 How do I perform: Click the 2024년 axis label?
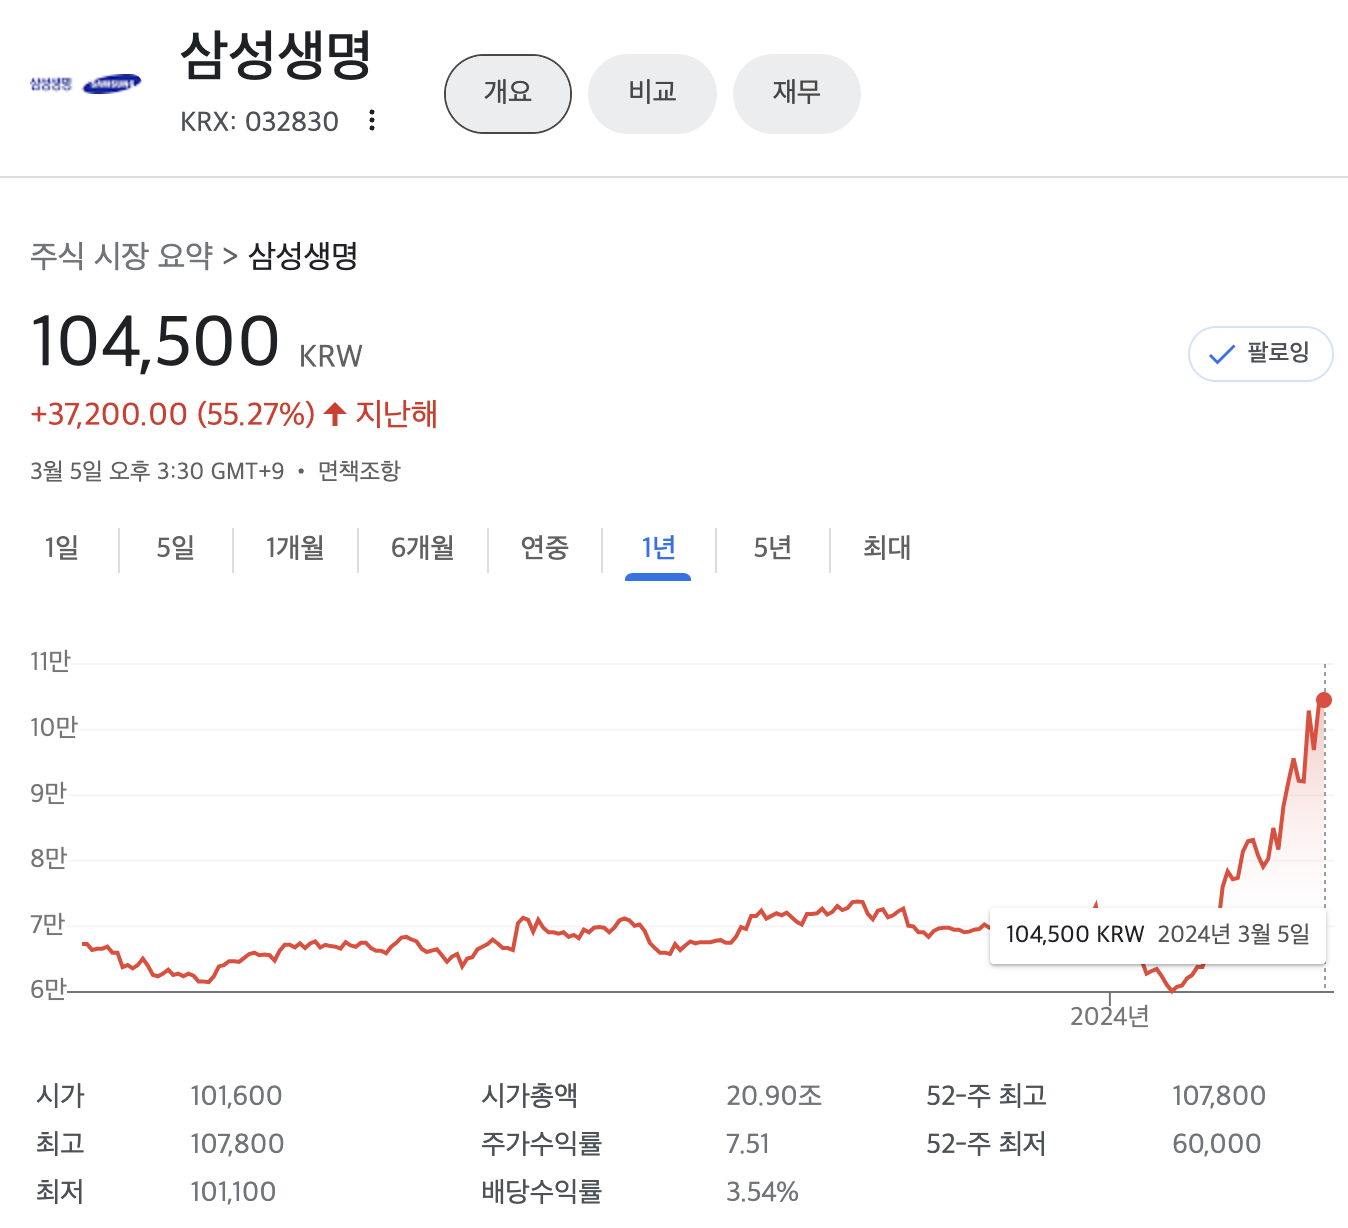1109,1017
